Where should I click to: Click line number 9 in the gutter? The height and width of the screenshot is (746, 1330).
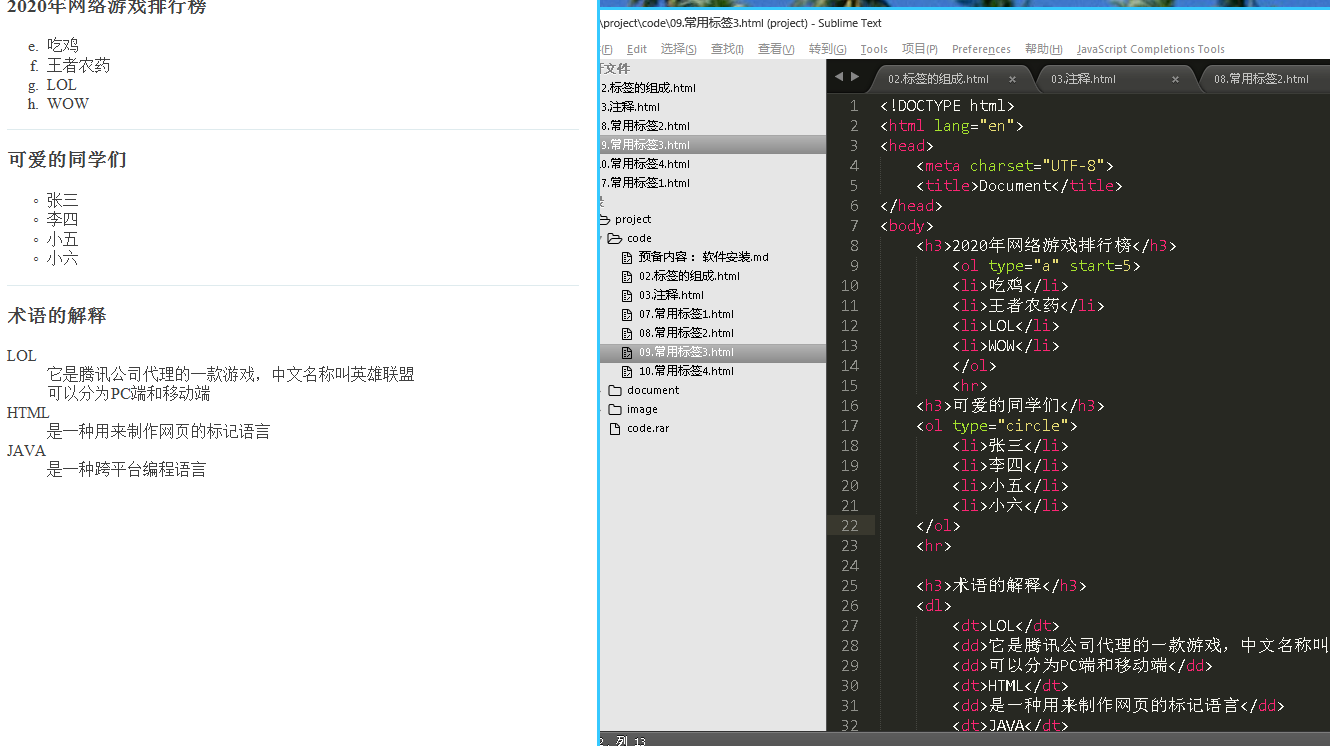tap(853, 265)
